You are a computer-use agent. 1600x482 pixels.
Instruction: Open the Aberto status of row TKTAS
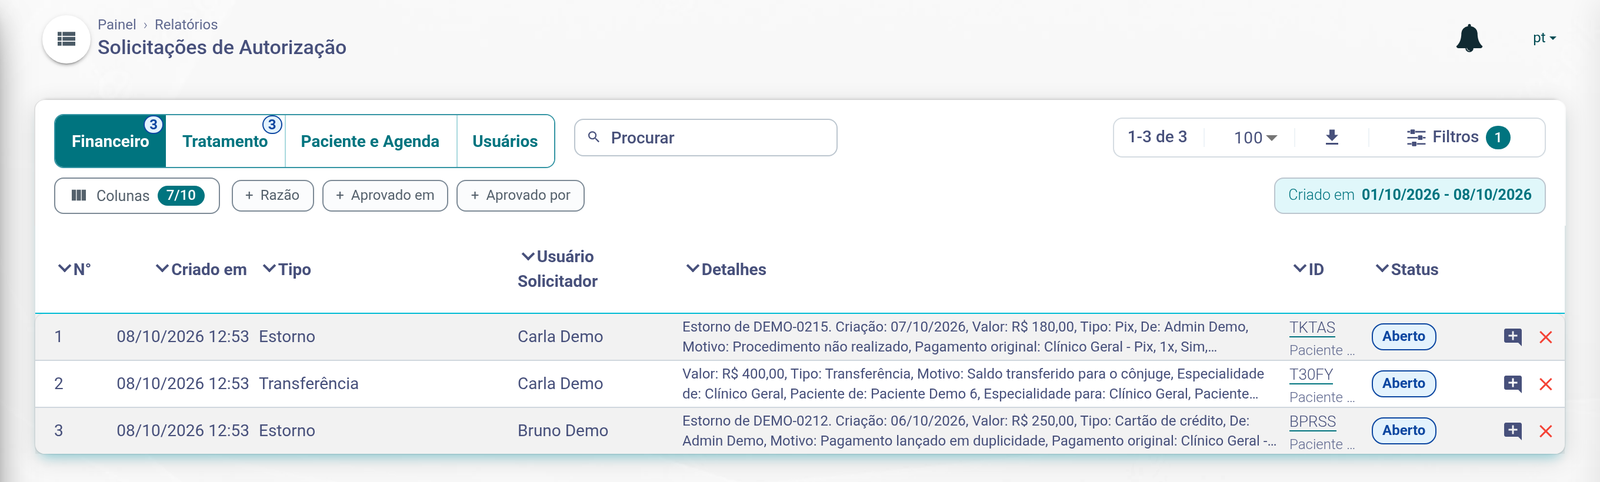tap(1404, 337)
